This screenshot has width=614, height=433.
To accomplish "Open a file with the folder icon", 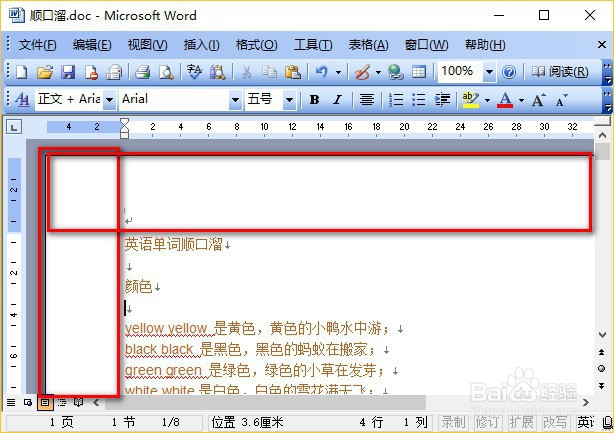I will pyautogui.click(x=45, y=72).
